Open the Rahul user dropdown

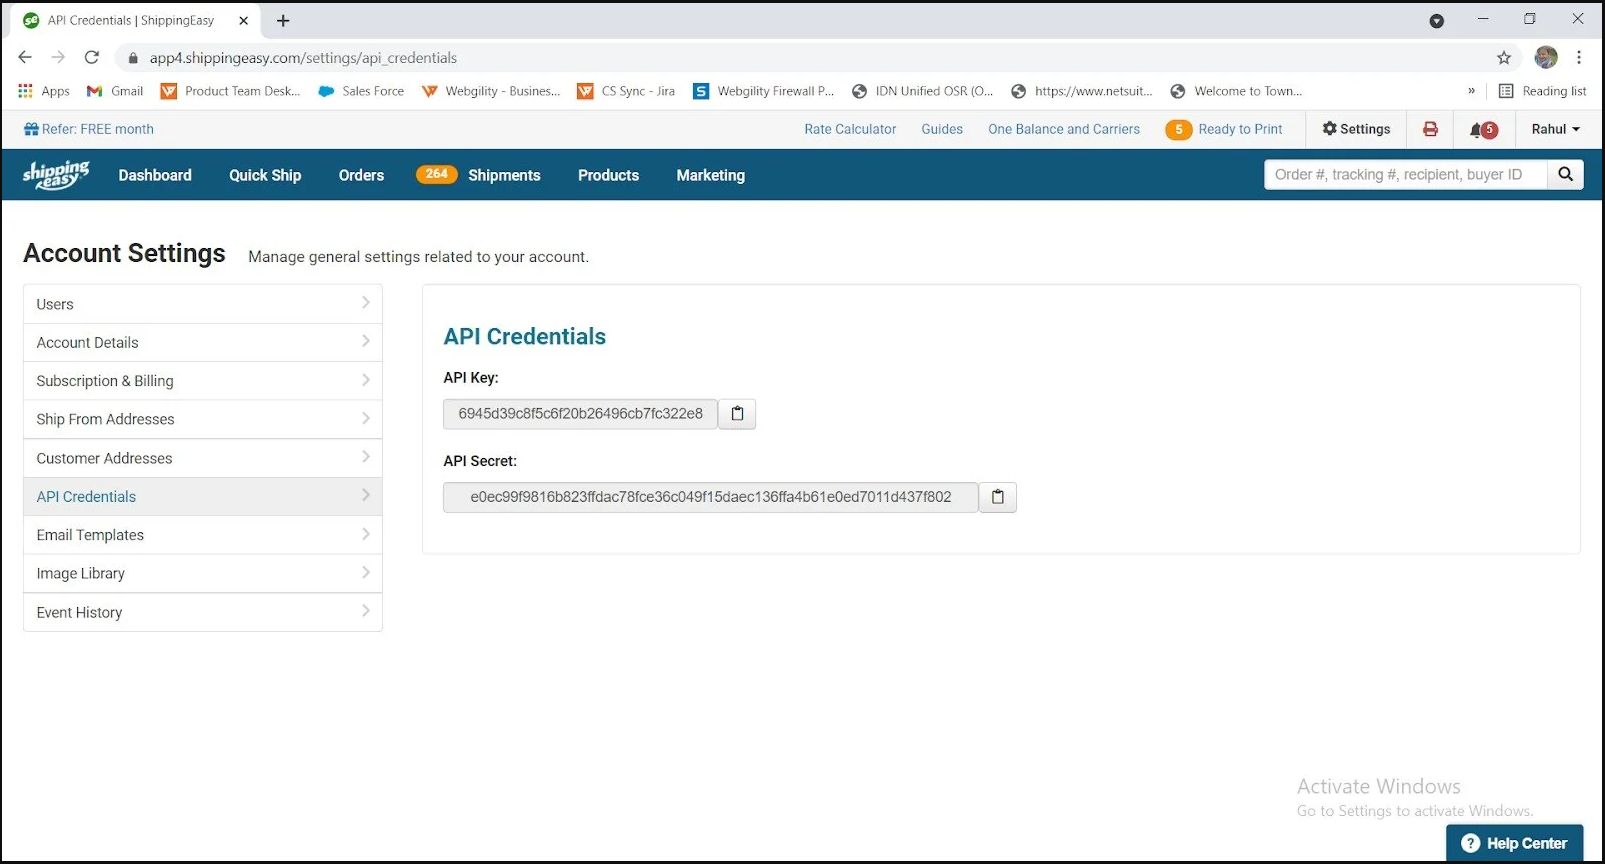coord(1554,129)
